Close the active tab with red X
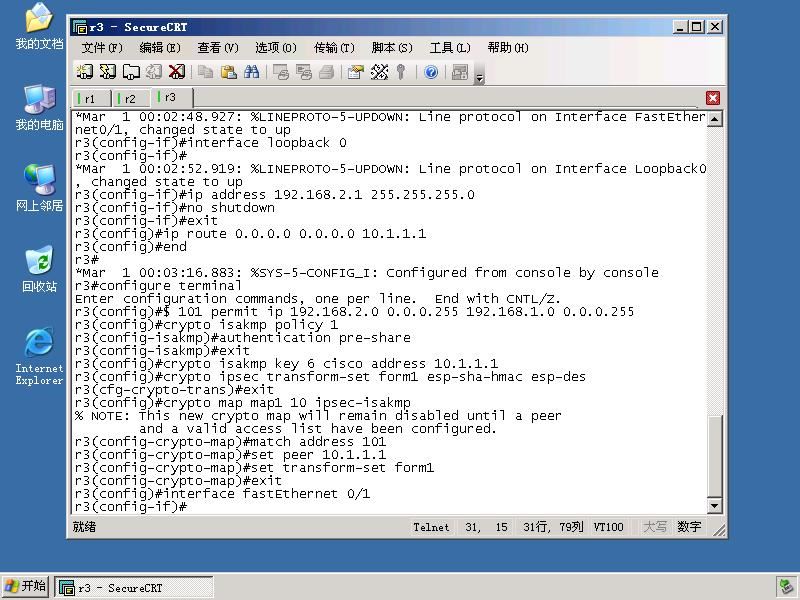The height and width of the screenshot is (600, 800). pyautogui.click(x=713, y=98)
